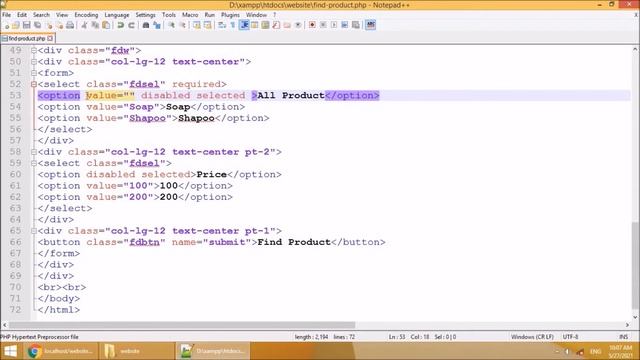The image size is (640, 360).
Task: Collapse the form fold at line 51
Action: tap(34, 73)
